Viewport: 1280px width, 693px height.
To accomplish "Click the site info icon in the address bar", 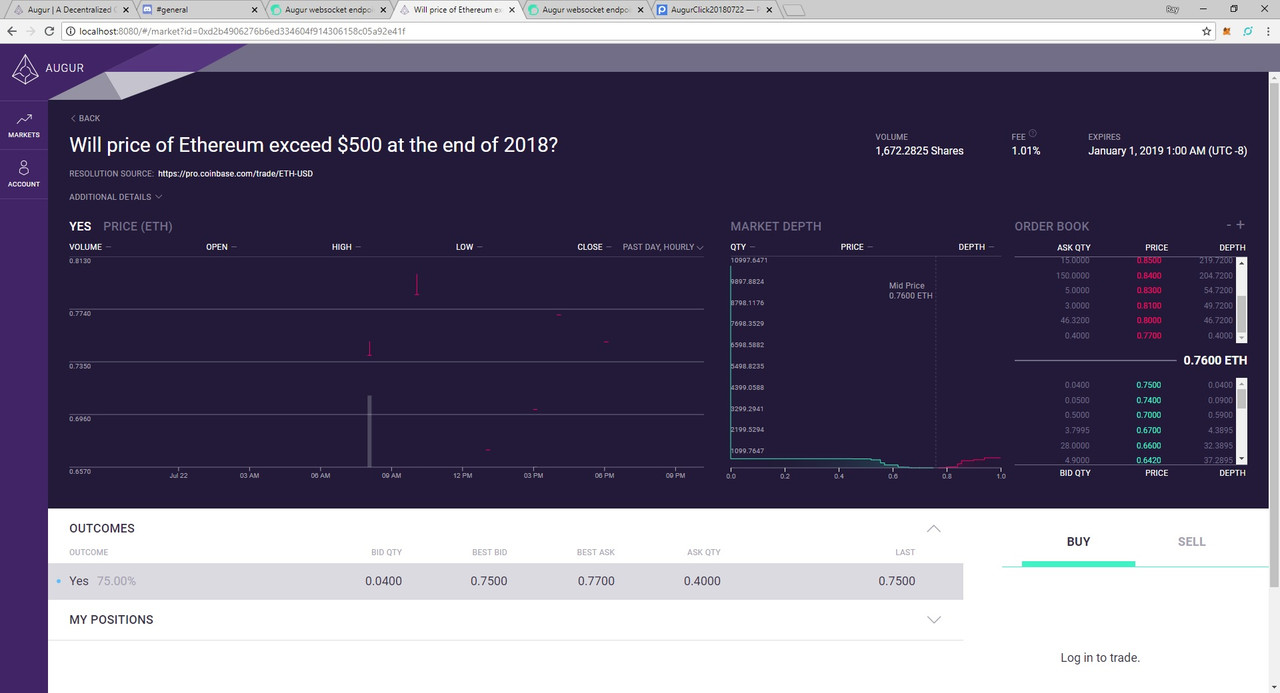I will click(x=71, y=31).
